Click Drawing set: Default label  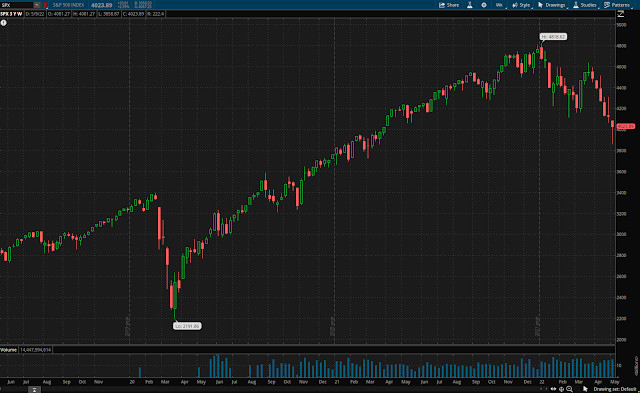point(615,389)
